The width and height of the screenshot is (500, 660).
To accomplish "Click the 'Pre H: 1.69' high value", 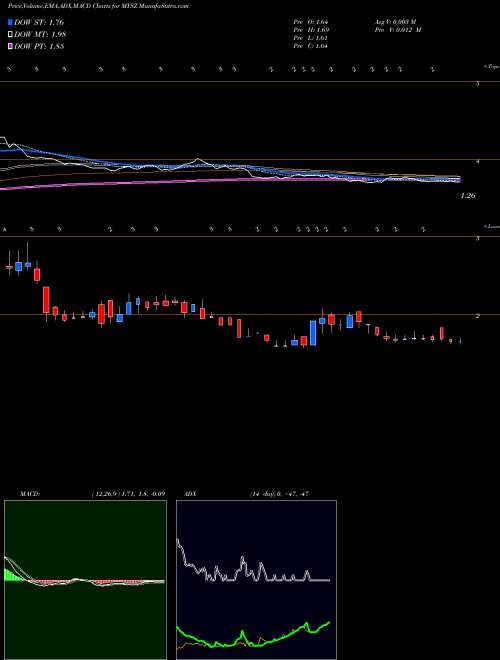I will (x=311, y=30).
